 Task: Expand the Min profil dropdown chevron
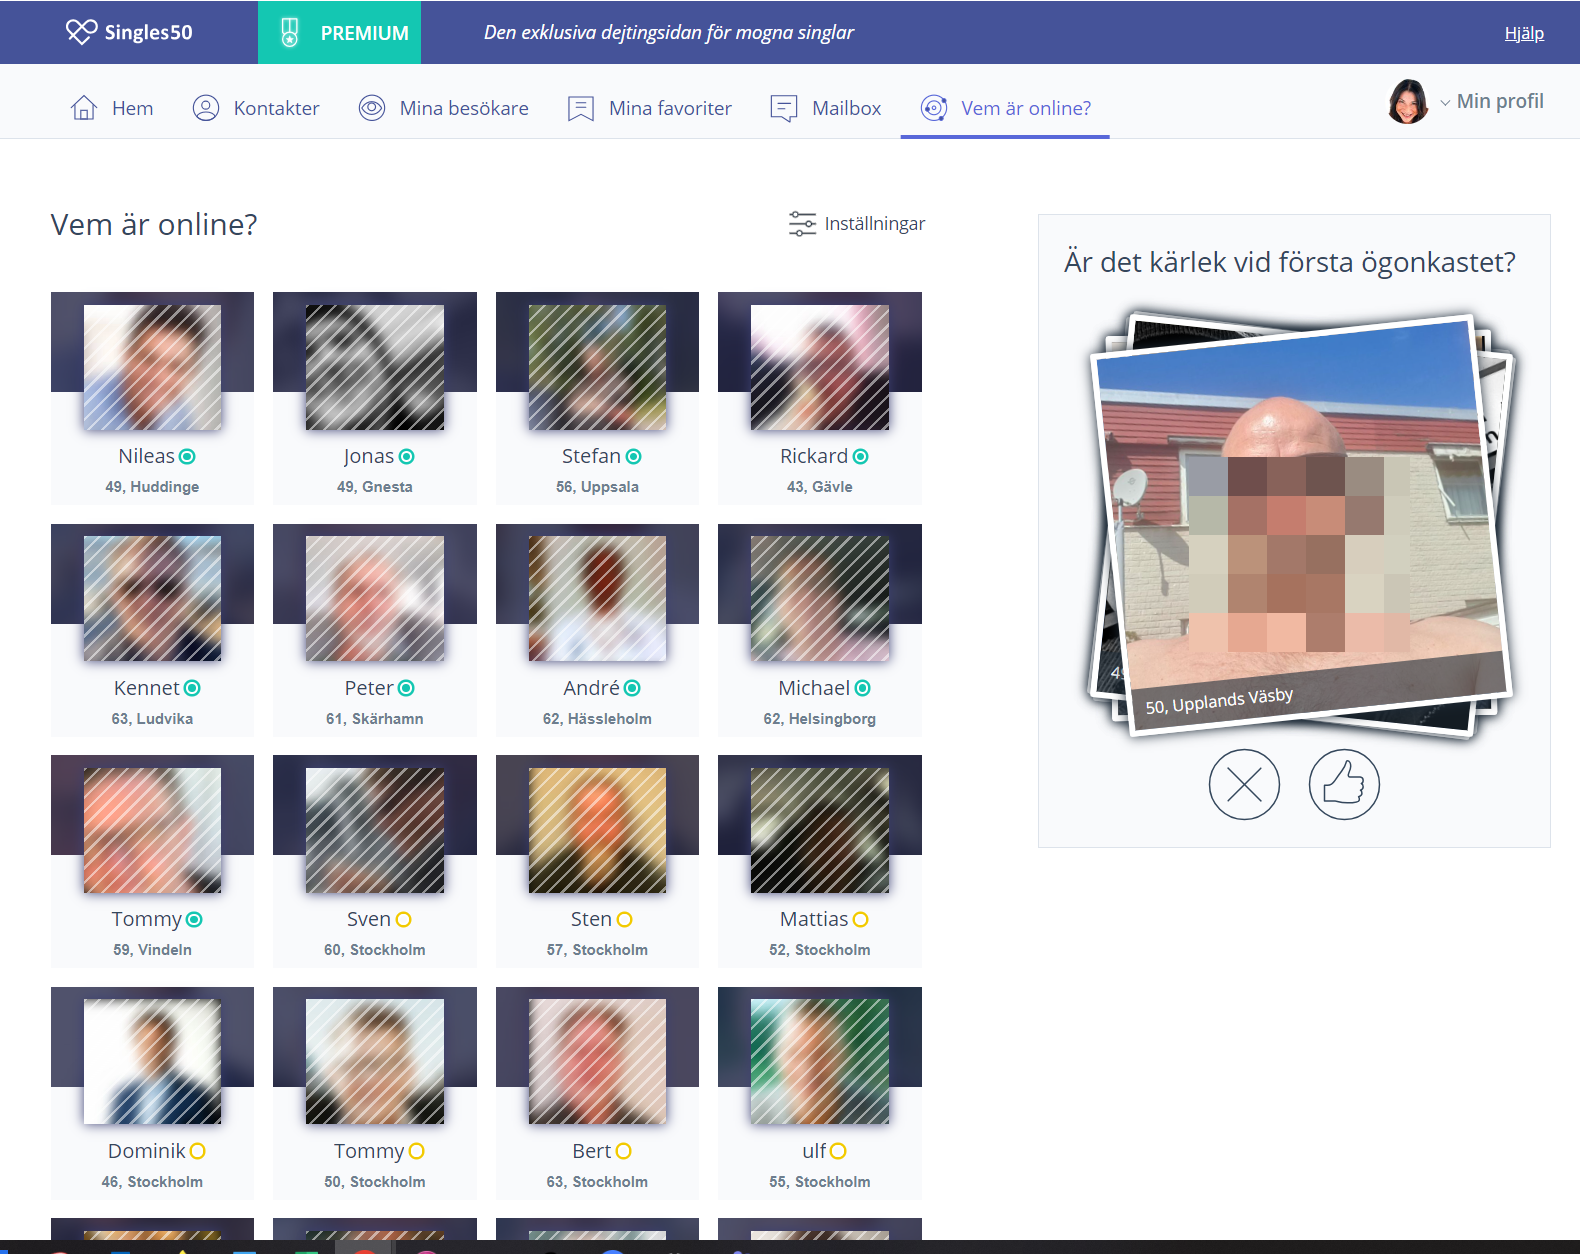[x=1444, y=103]
